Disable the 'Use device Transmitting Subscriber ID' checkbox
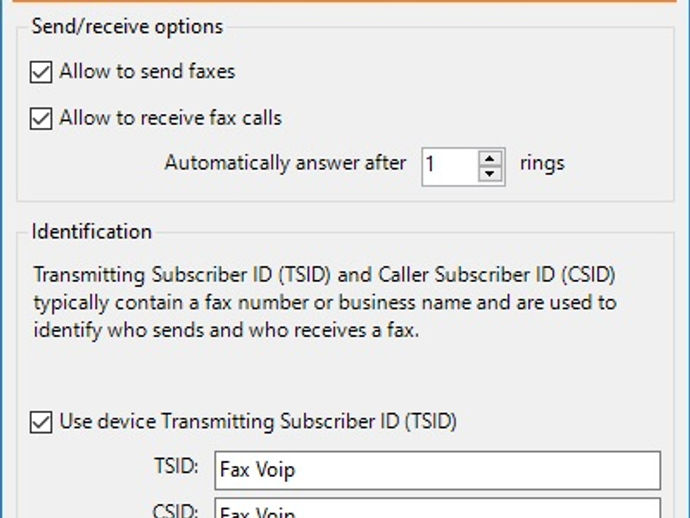Viewport: 690px width, 518px height. [41, 422]
